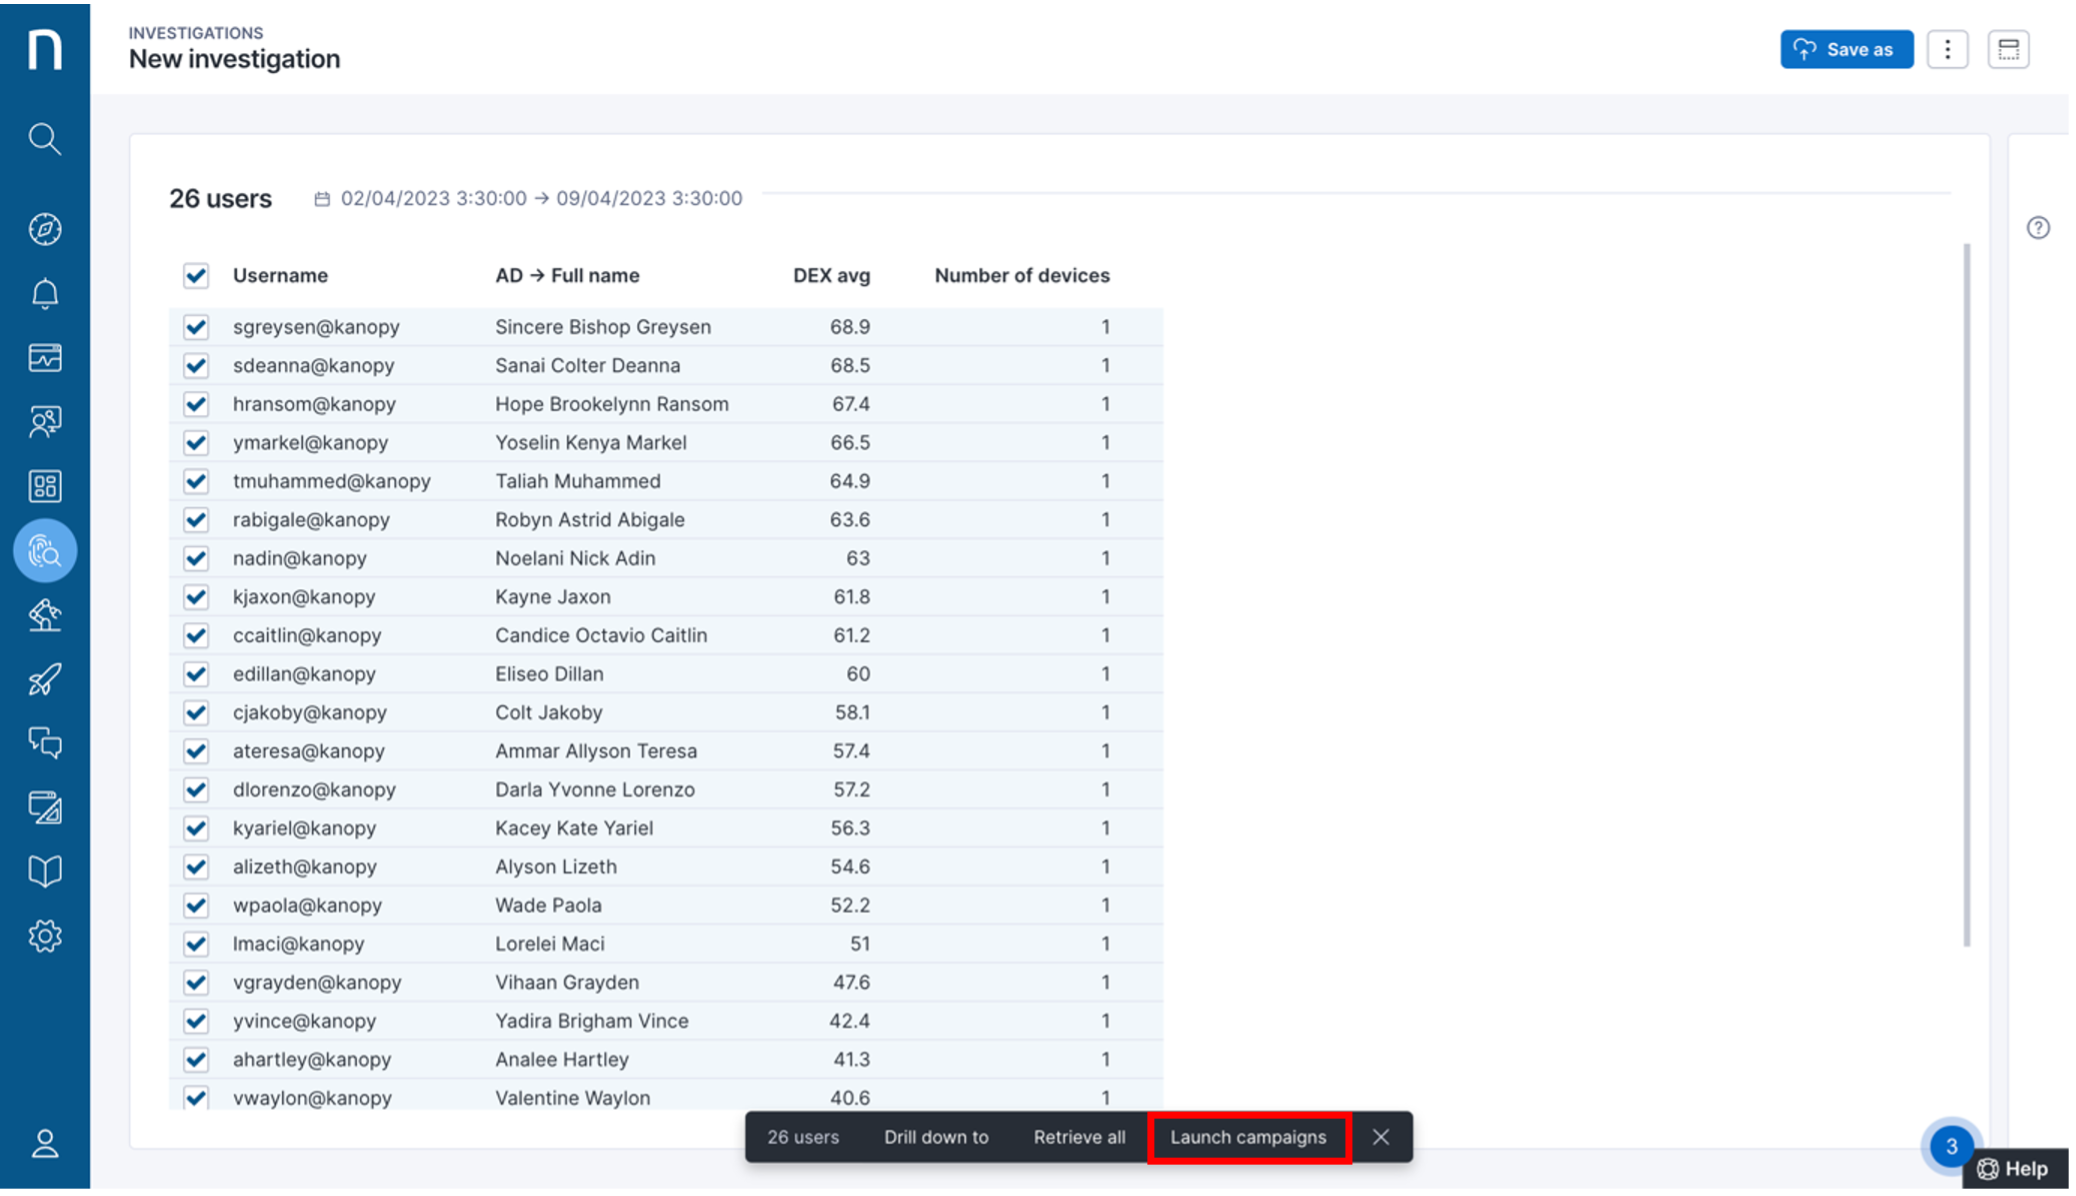The image size is (2076, 1196).
Task: Click the Save as button
Action: 1846,49
